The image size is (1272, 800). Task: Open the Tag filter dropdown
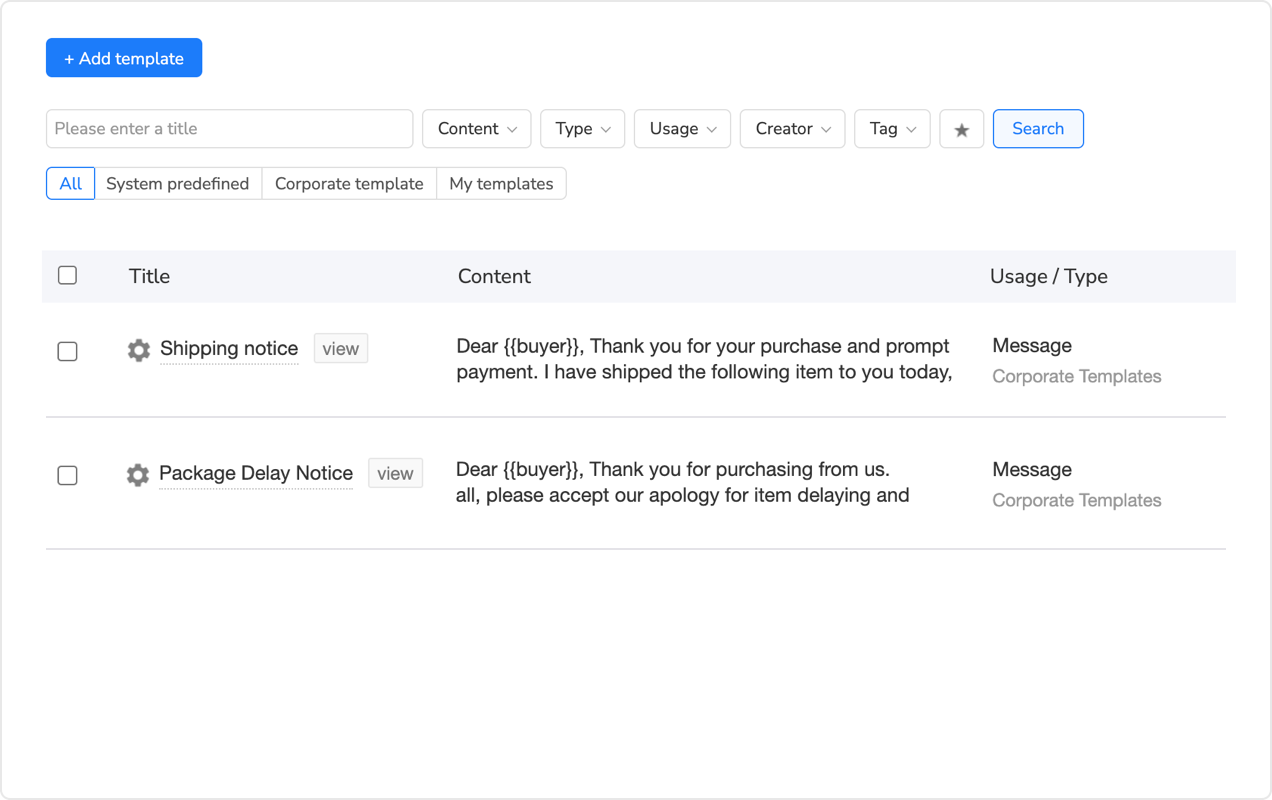[x=892, y=128]
